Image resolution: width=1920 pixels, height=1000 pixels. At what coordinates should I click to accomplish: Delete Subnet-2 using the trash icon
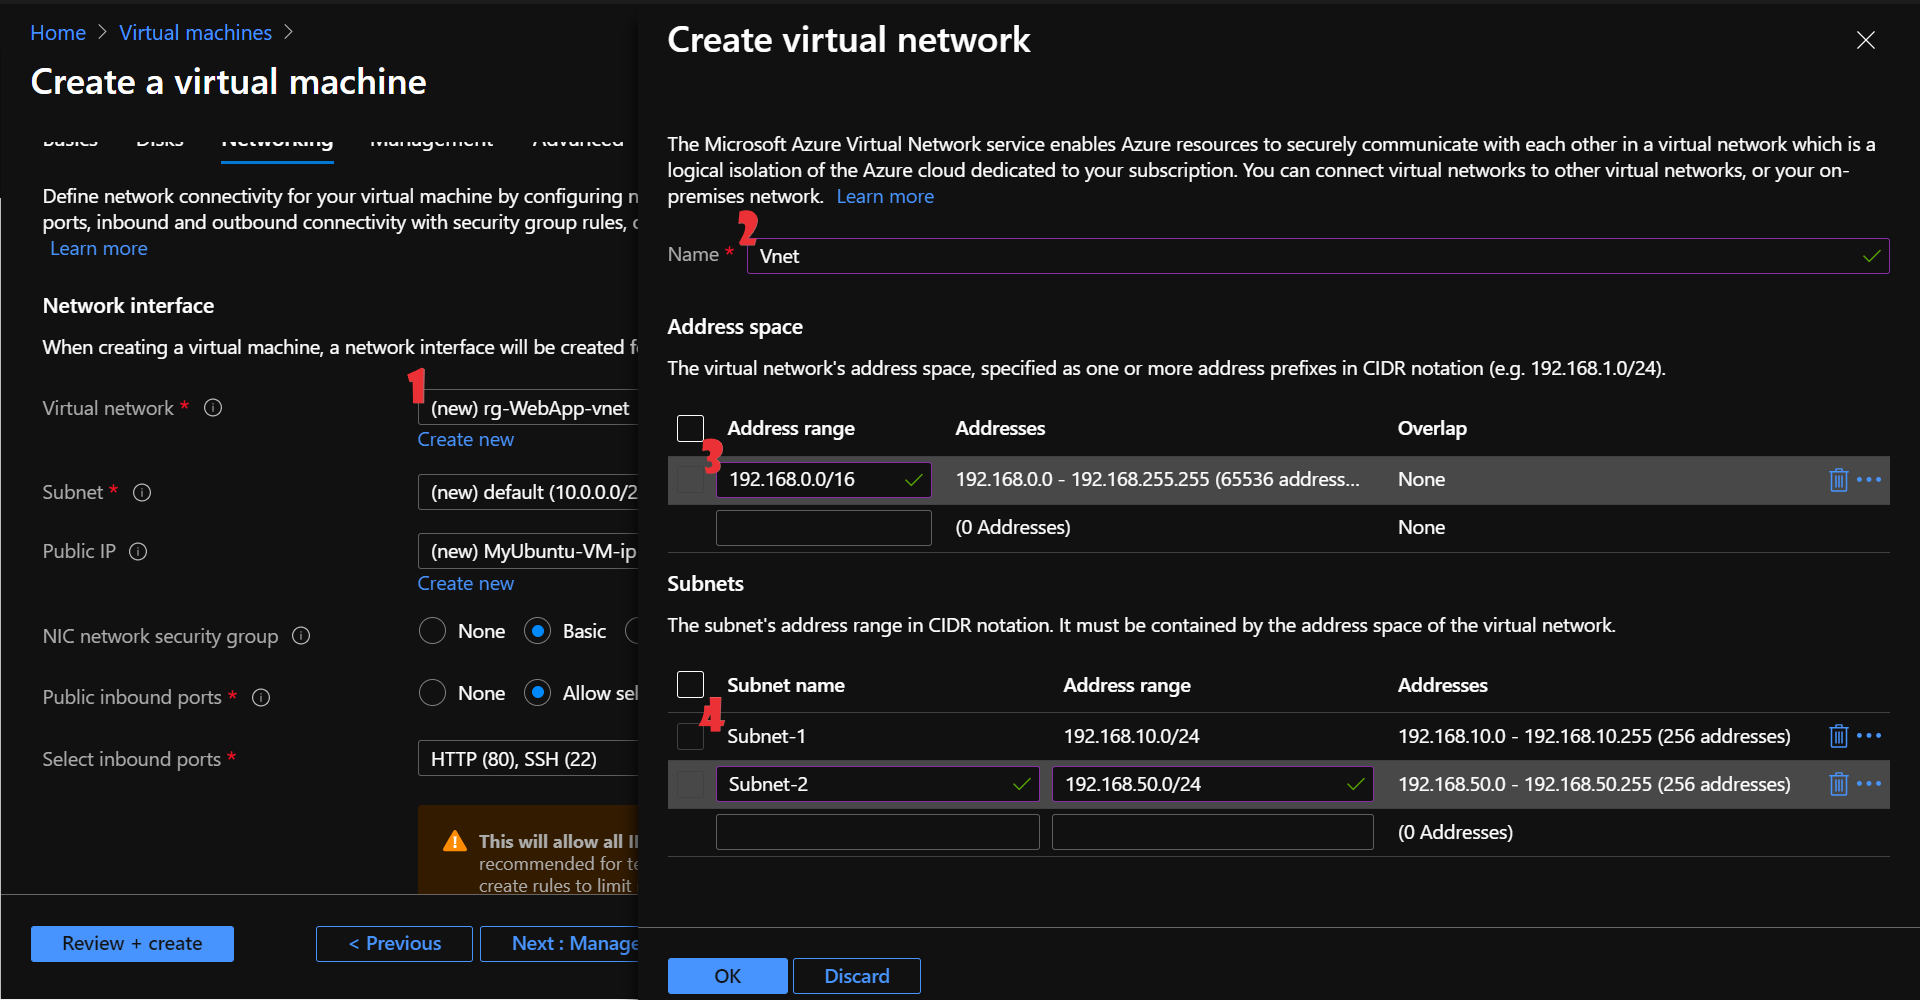(1838, 785)
